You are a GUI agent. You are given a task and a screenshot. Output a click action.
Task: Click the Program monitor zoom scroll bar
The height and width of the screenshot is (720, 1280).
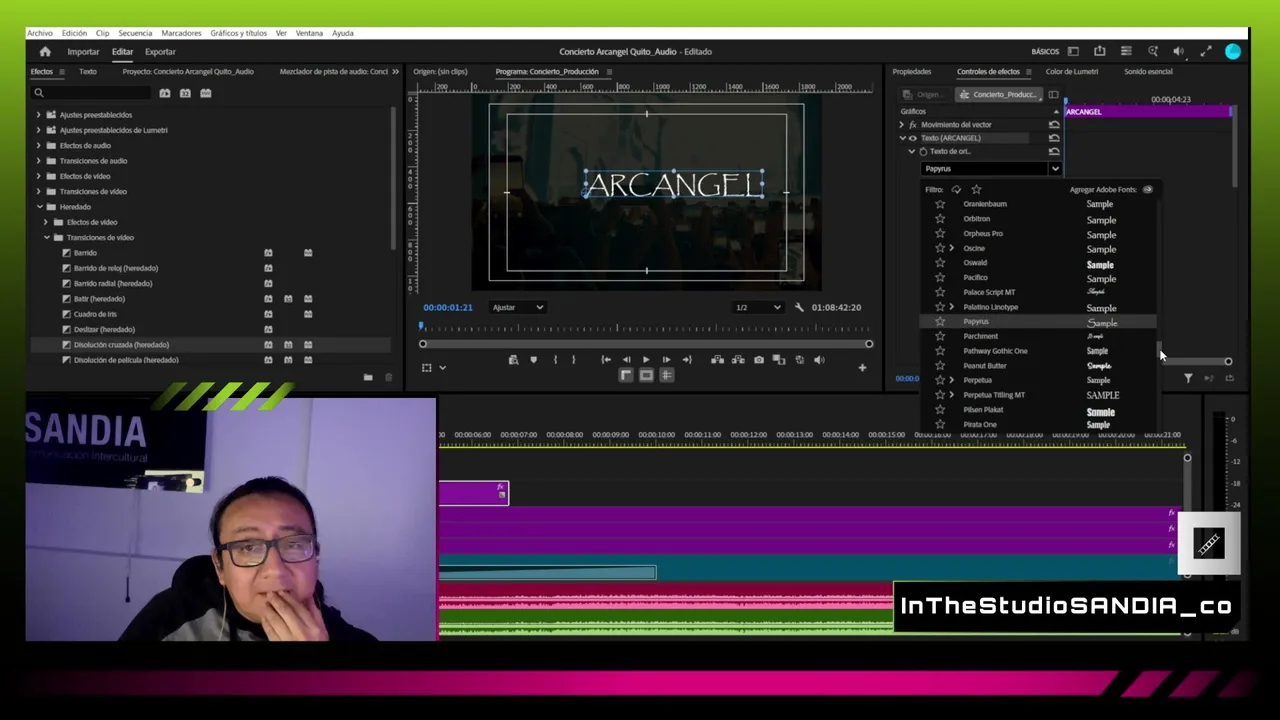[646, 344]
